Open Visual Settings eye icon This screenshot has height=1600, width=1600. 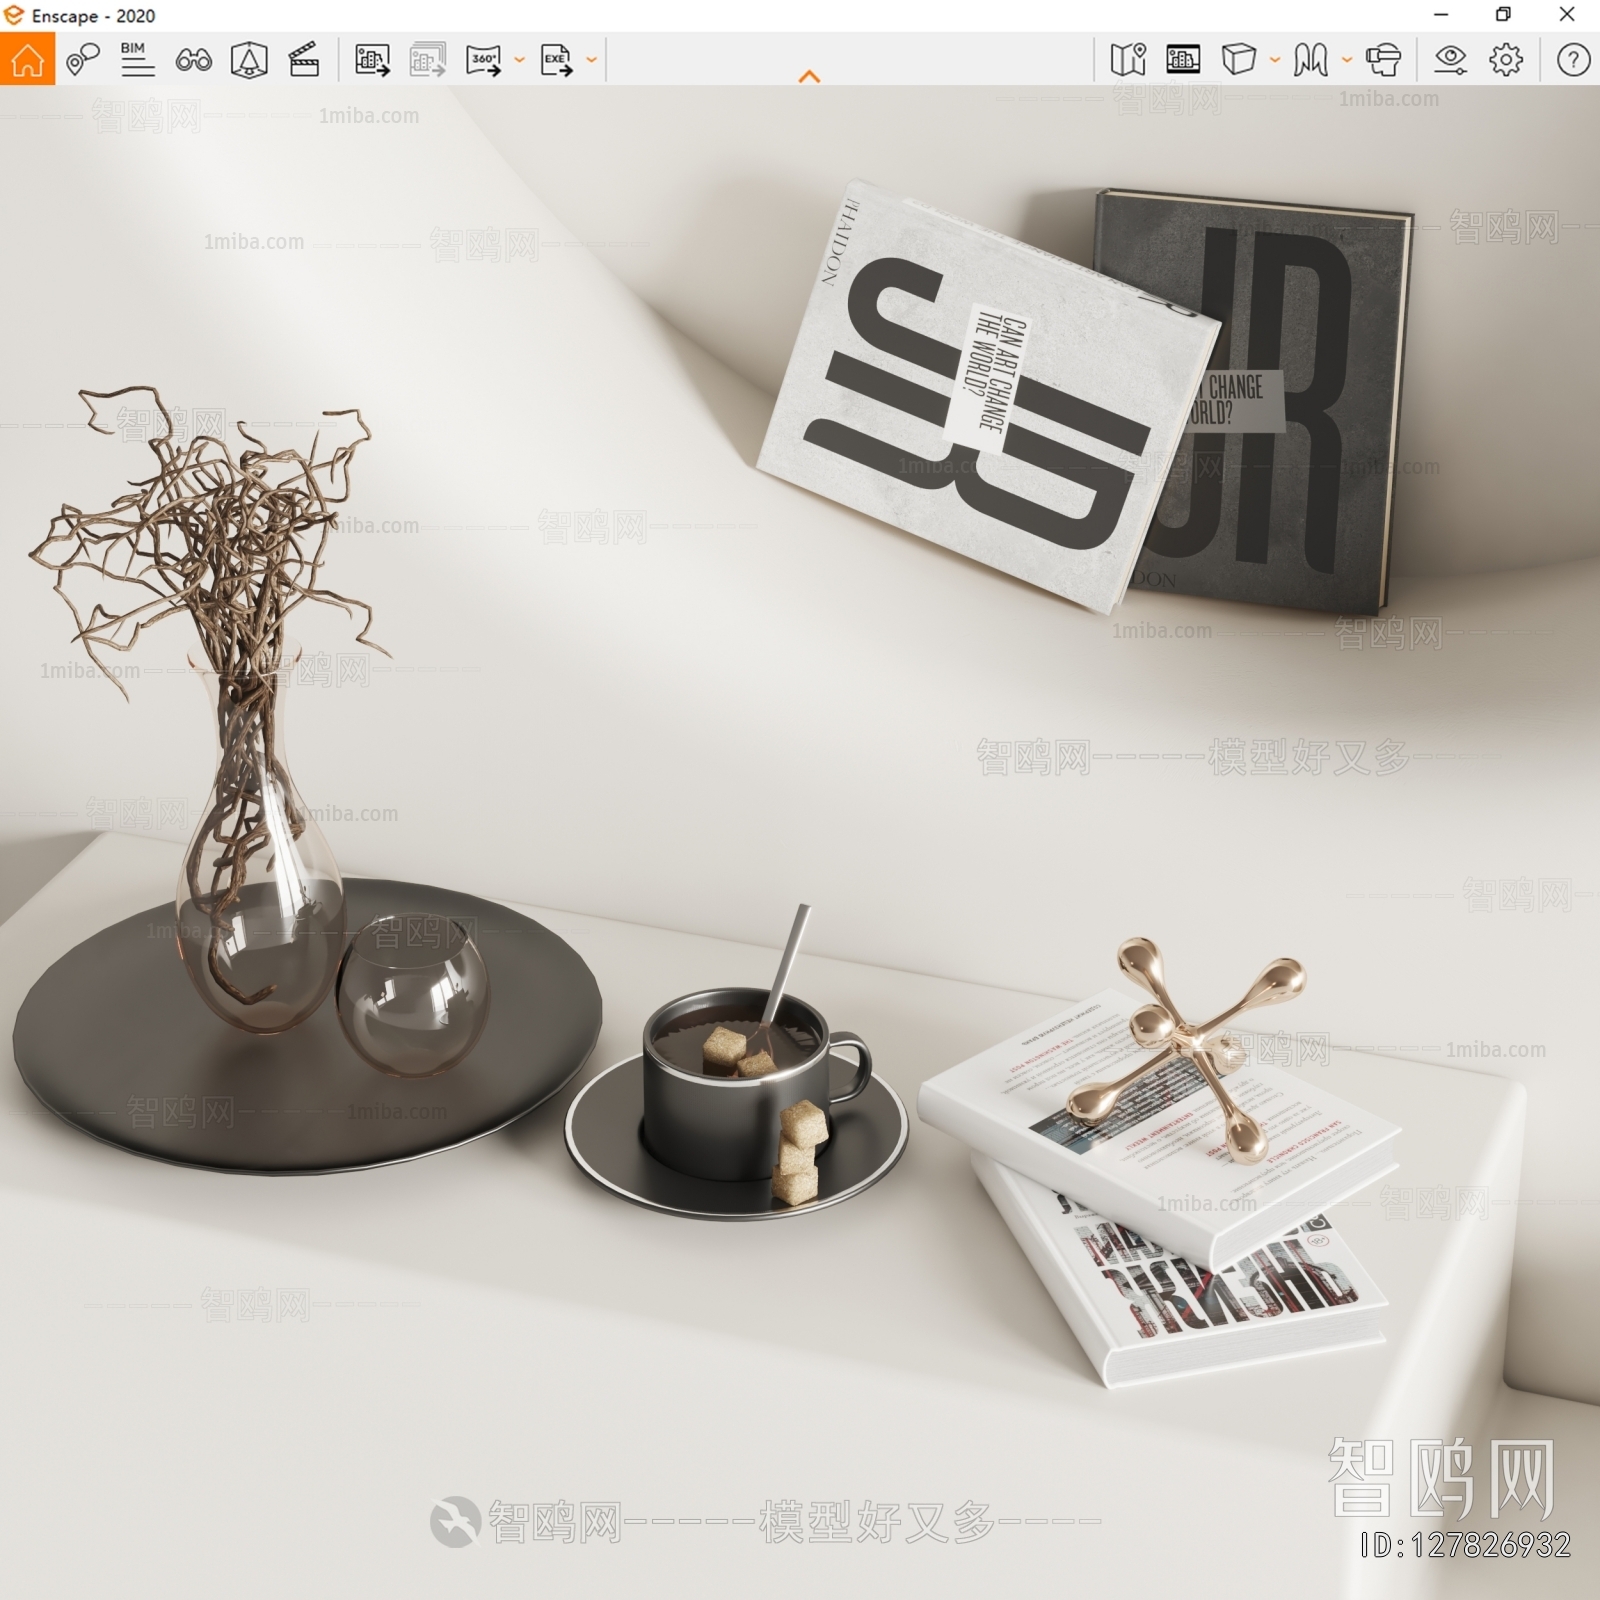point(1450,60)
